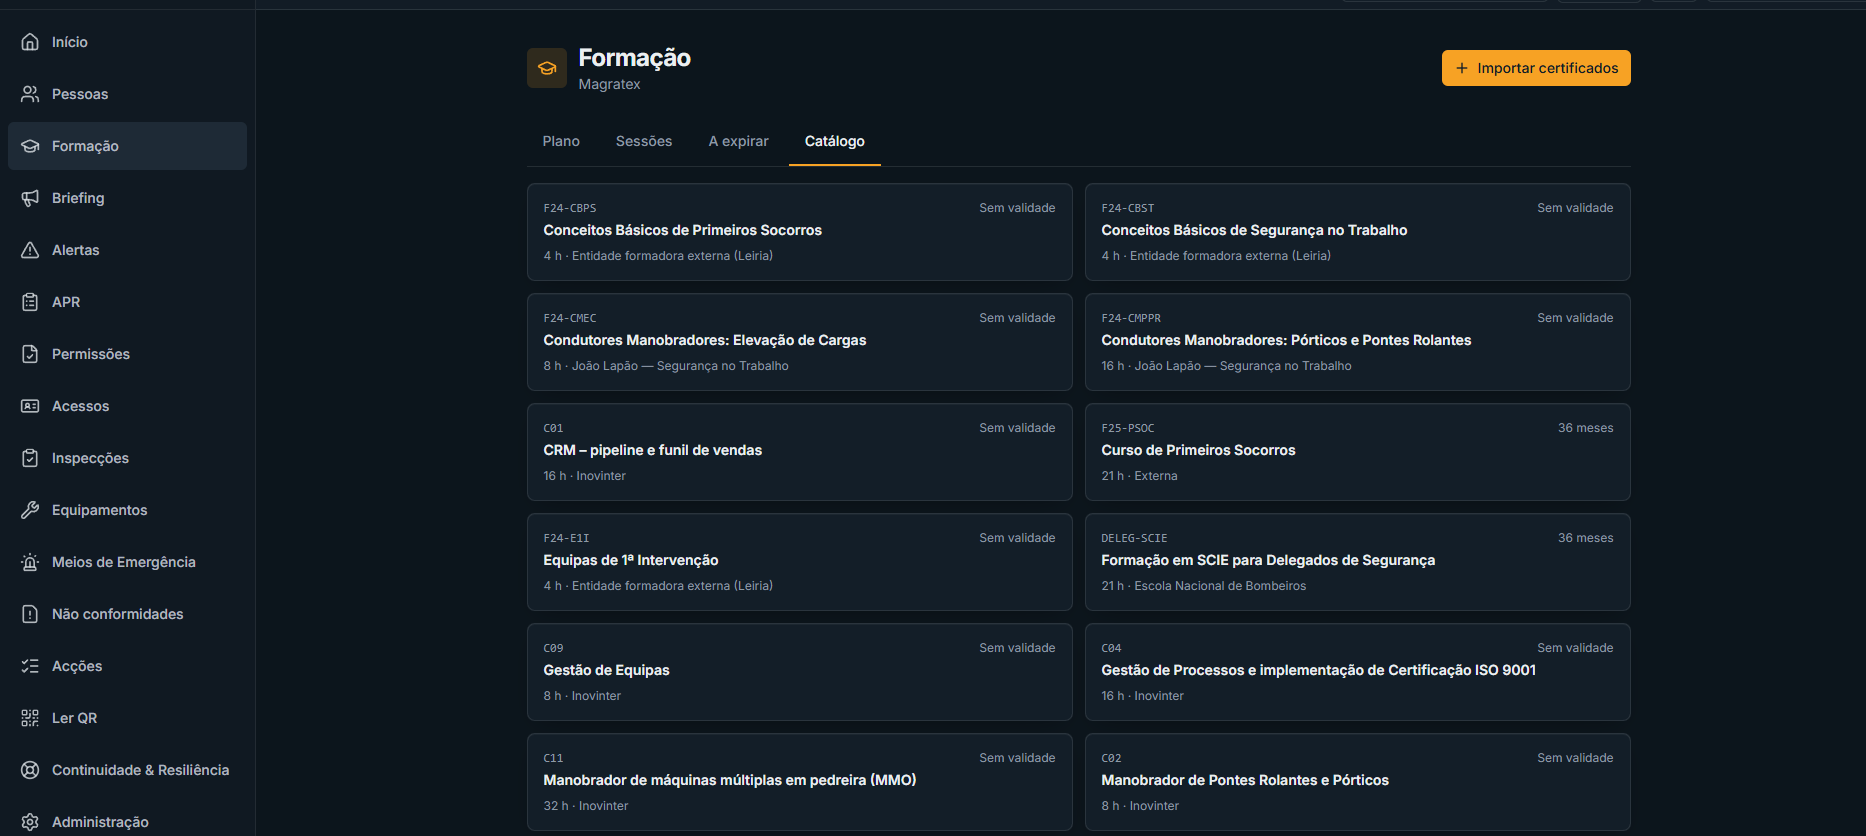Viewport: 1866px width, 836px height.
Task: Select CRM – pipeline e funil de vendas
Action: point(653,450)
